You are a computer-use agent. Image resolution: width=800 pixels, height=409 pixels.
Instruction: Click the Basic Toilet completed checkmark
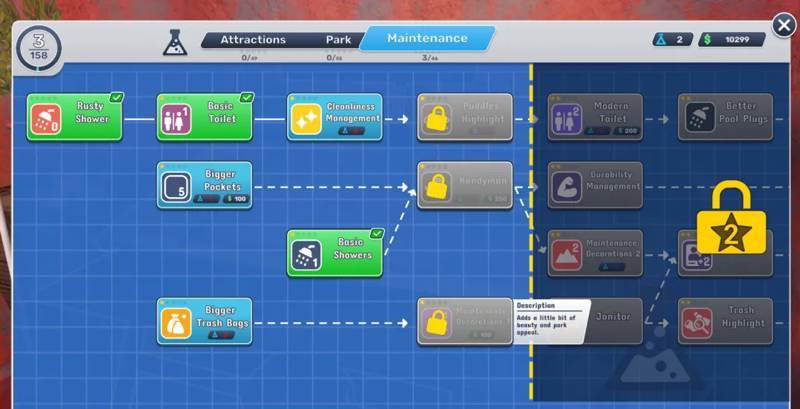click(247, 97)
